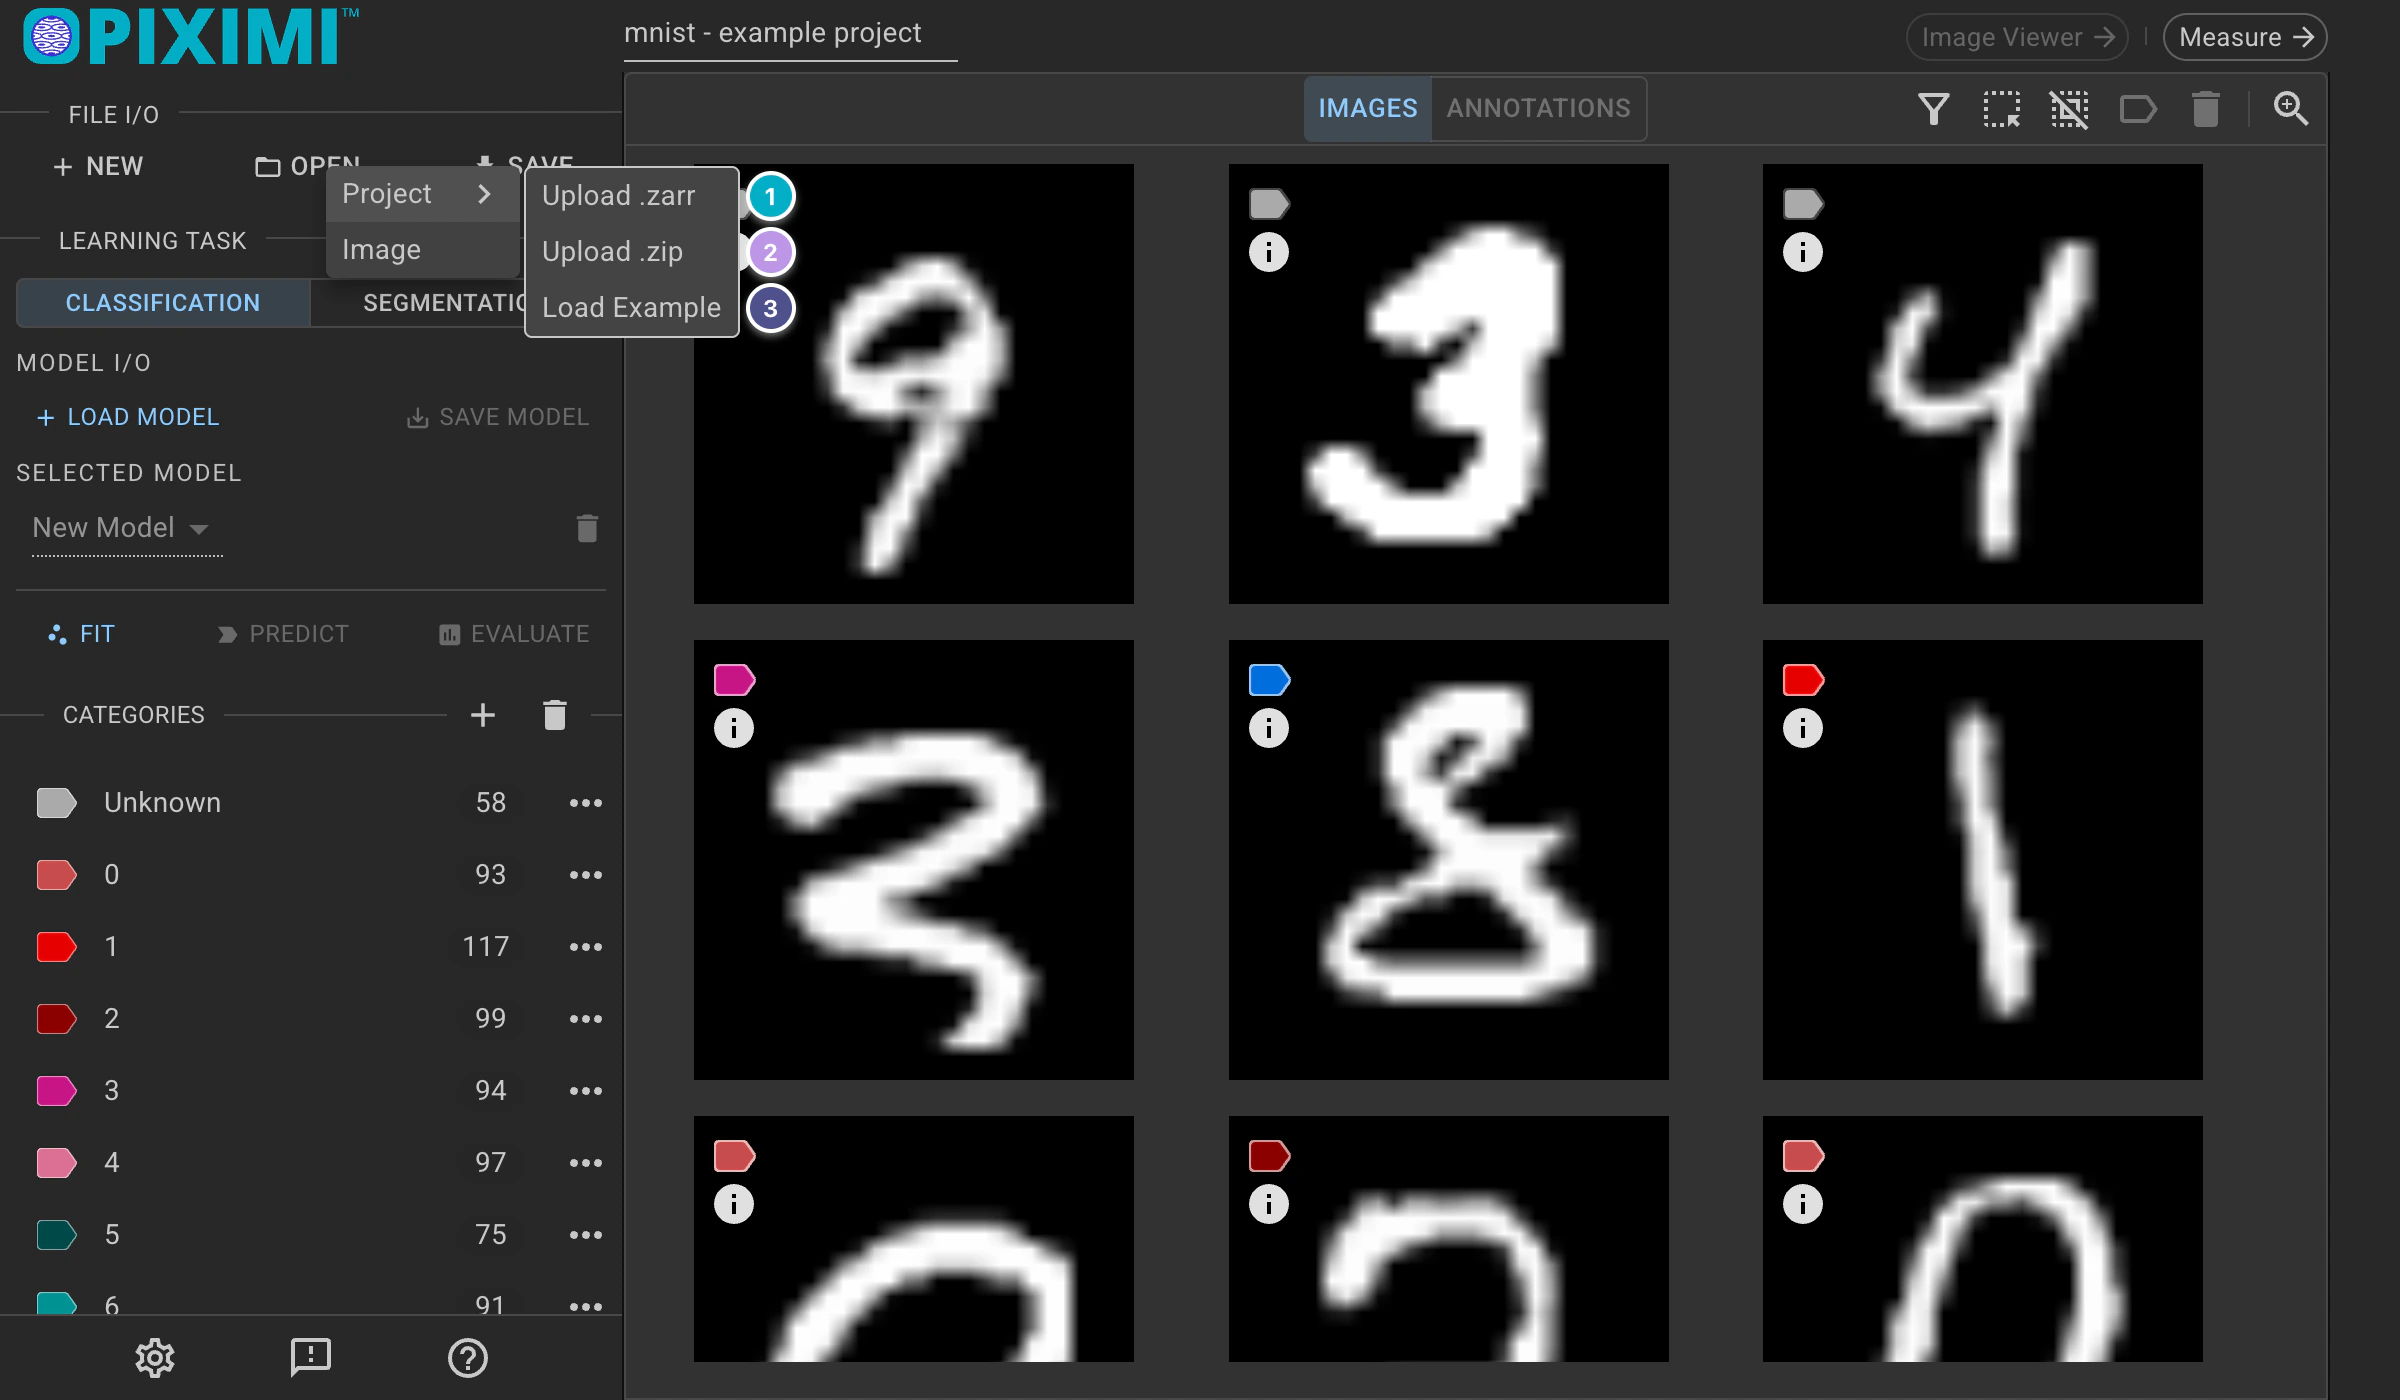Screen dimensions: 2400x1400
Task: Select the Image menu entry
Action: pos(422,250)
